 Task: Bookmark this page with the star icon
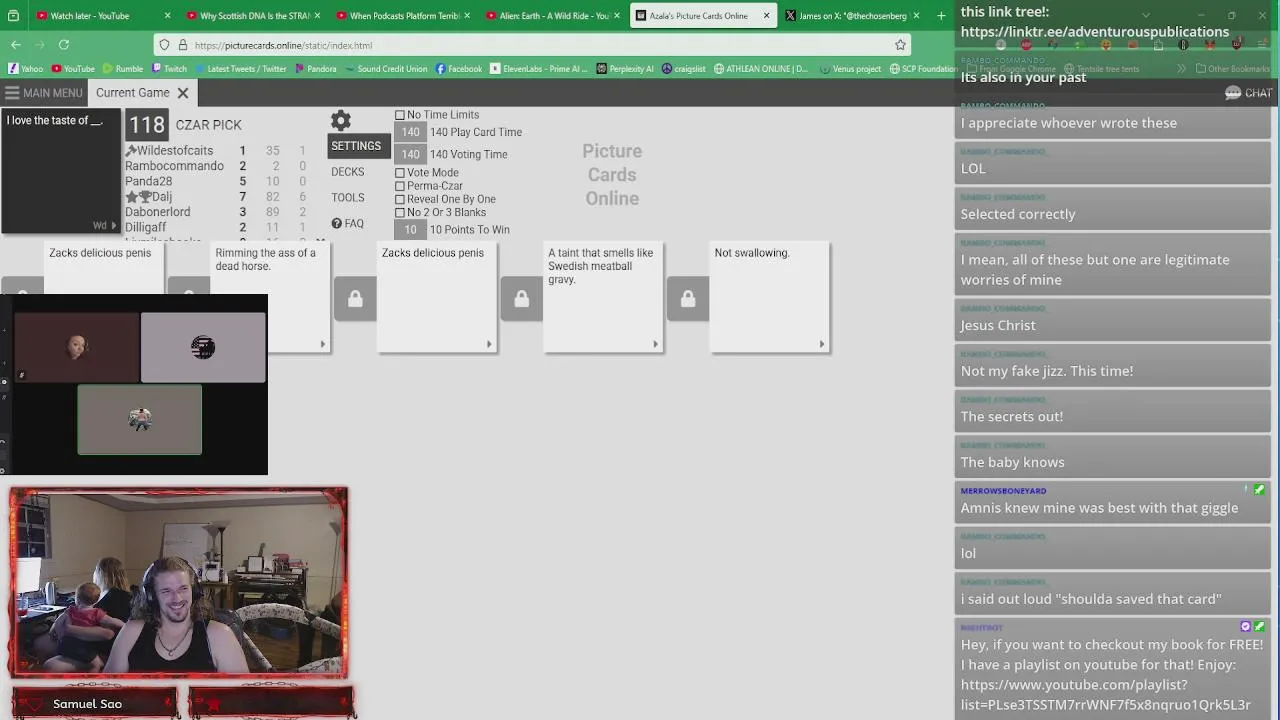(900, 45)
